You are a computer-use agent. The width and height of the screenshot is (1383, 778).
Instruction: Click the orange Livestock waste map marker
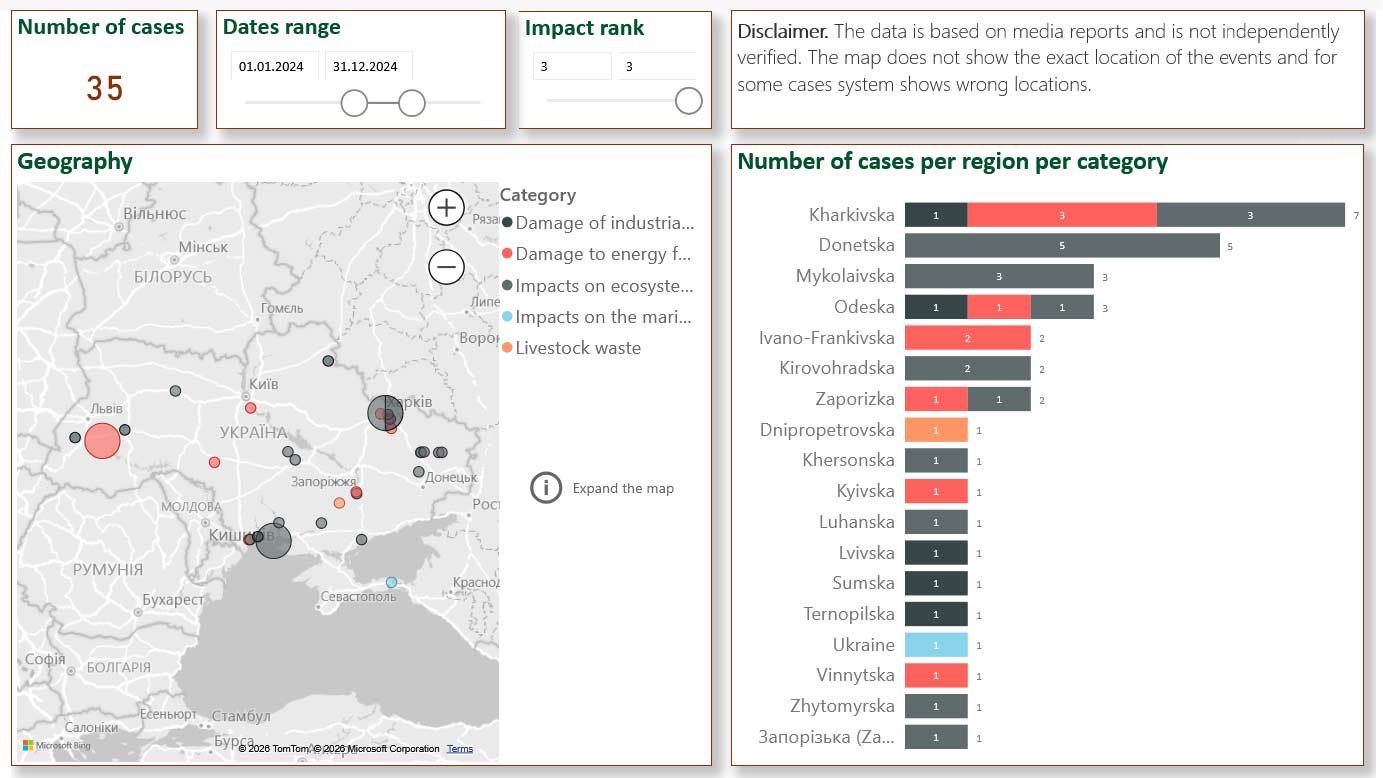click(x=339, y=503)
